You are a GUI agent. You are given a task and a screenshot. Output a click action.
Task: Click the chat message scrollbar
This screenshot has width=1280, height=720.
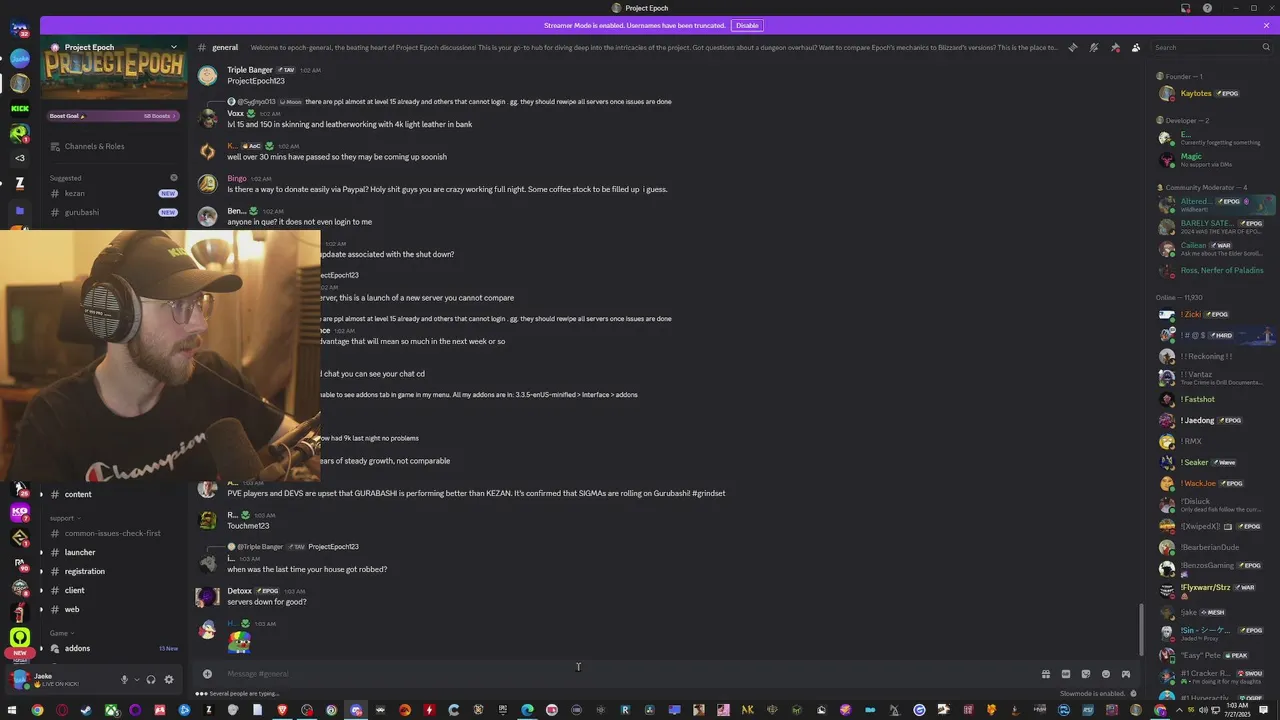pos(1141,630)
